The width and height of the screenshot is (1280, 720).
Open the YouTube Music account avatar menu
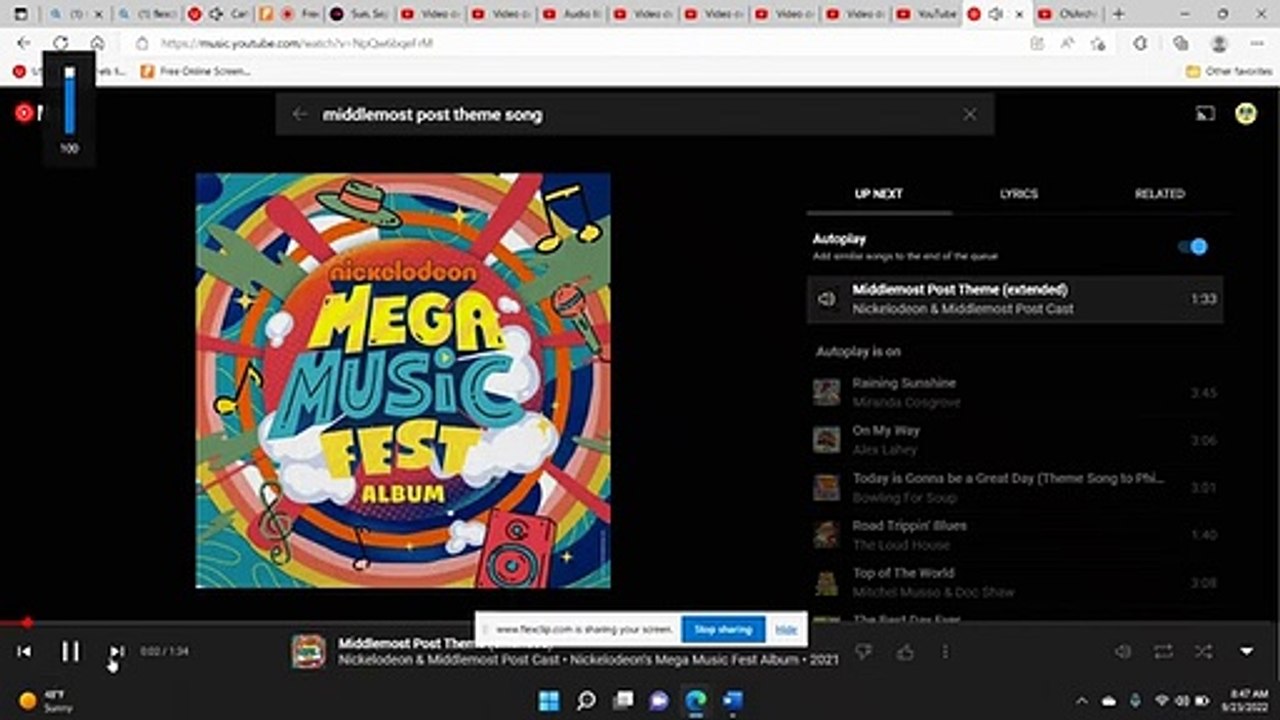[x=1246, y=113]
